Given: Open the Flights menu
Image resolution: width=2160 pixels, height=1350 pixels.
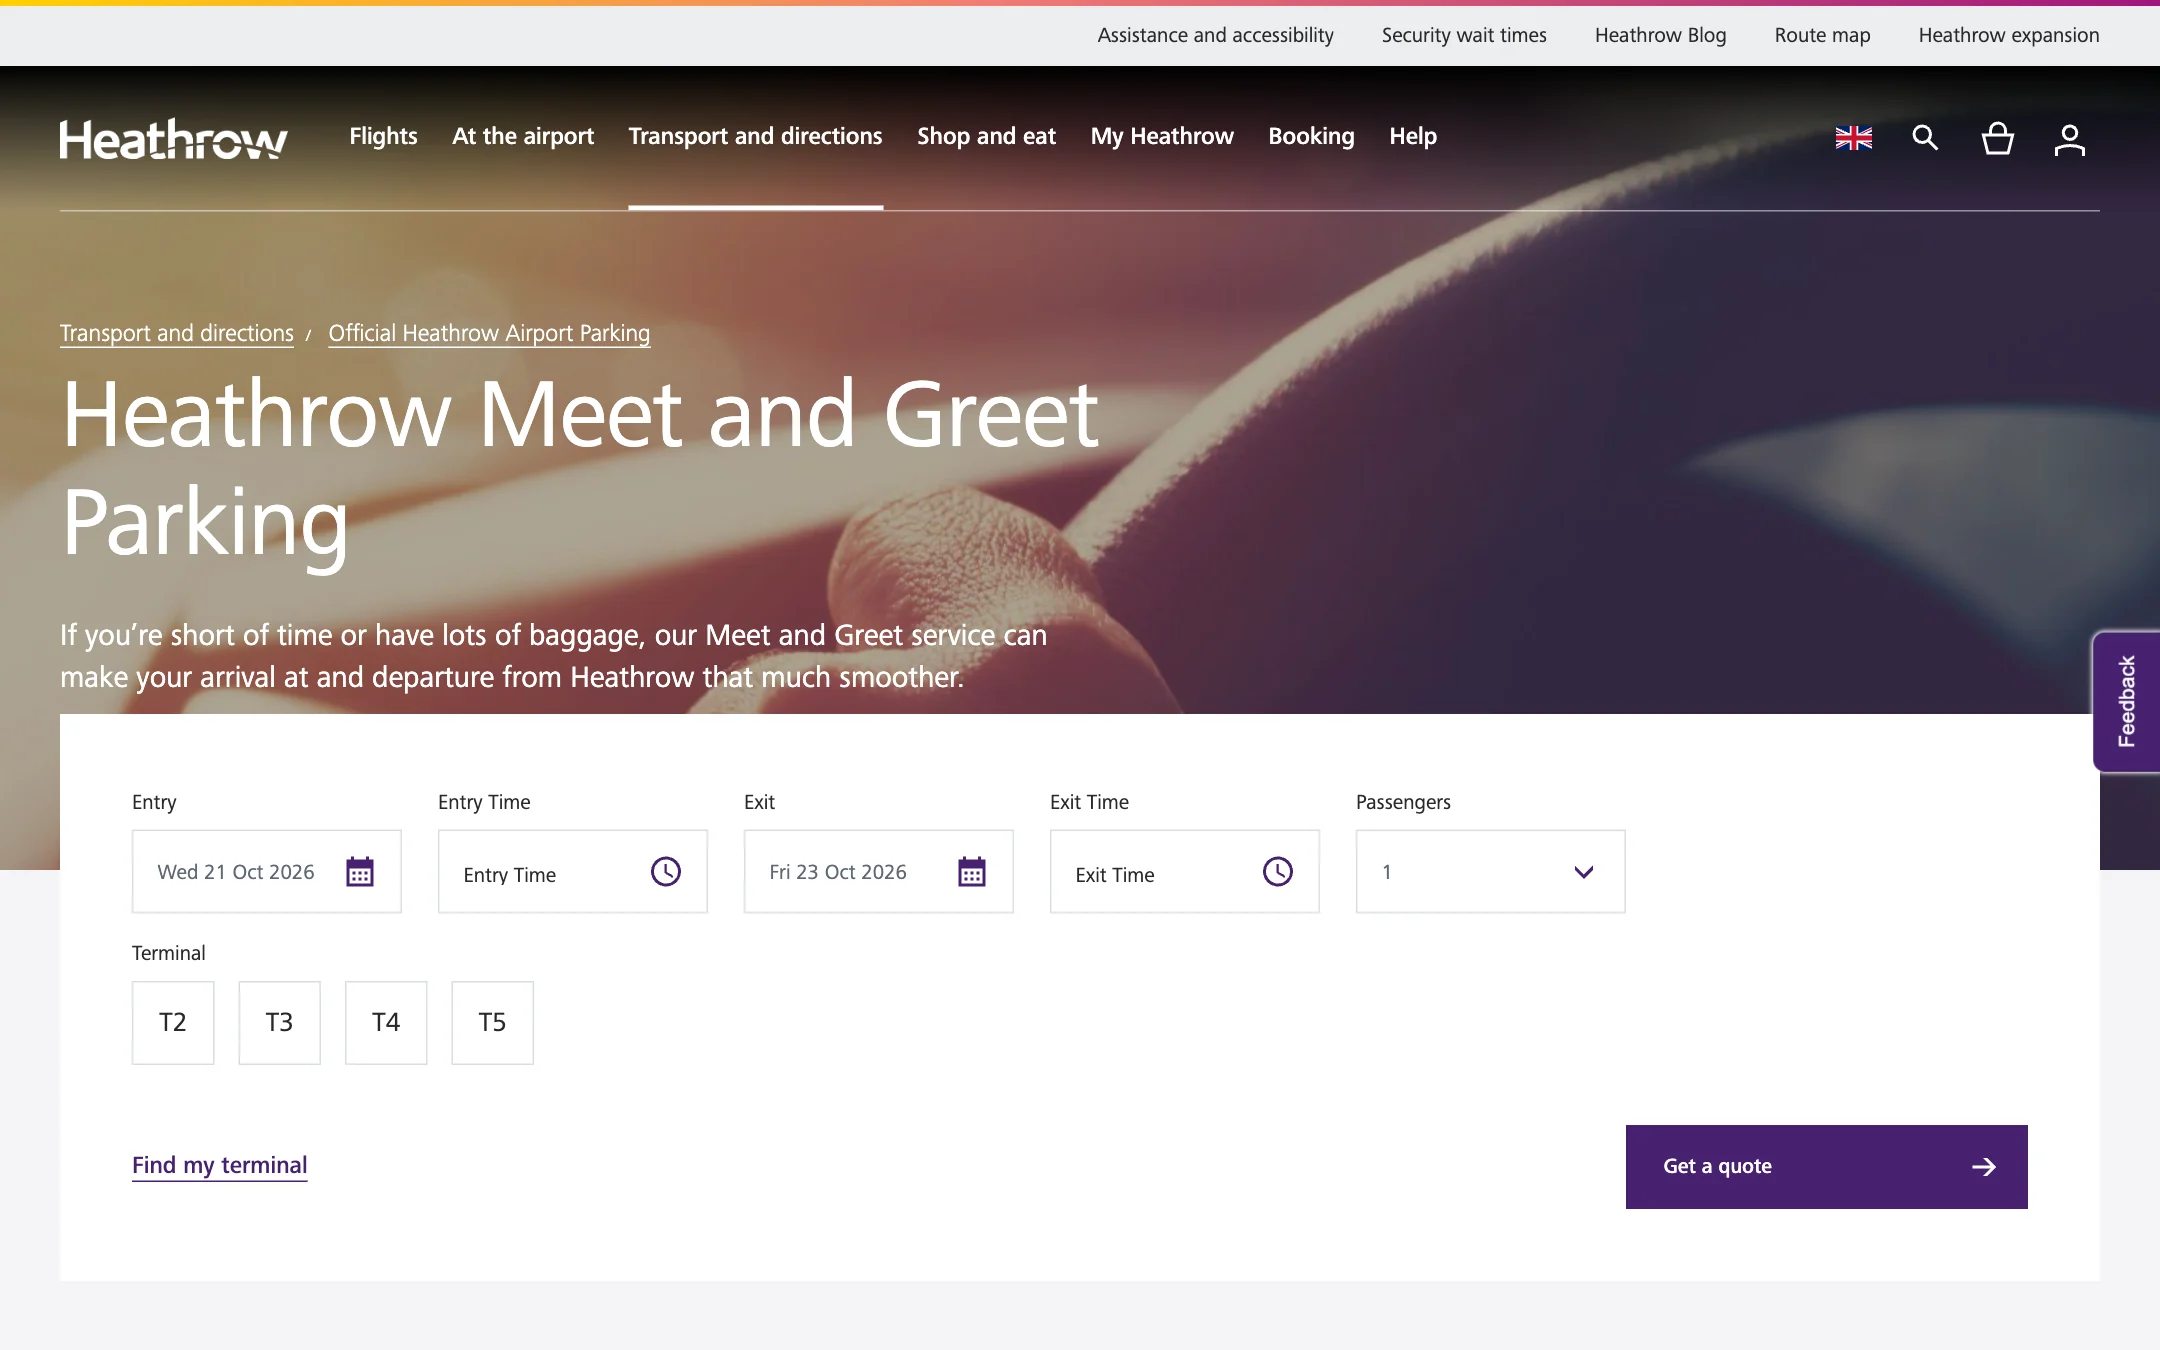Looking at the screenshot, I should [383, 136].
